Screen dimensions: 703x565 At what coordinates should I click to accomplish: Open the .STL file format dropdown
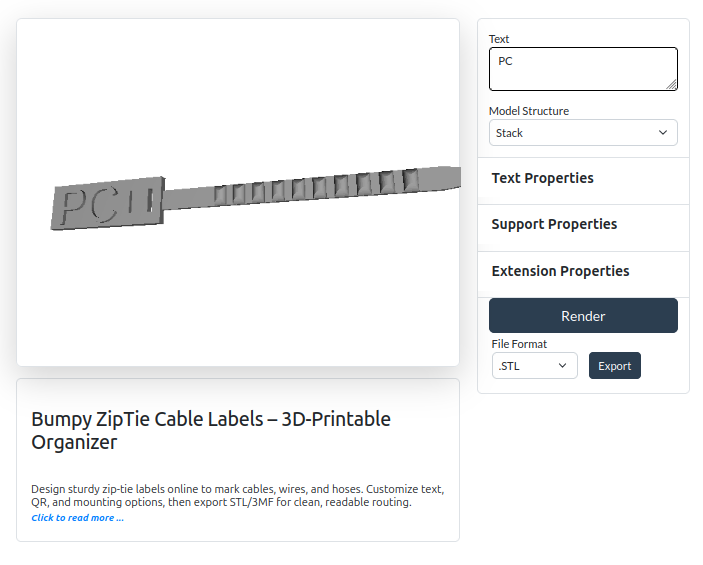tap(534, 366)
